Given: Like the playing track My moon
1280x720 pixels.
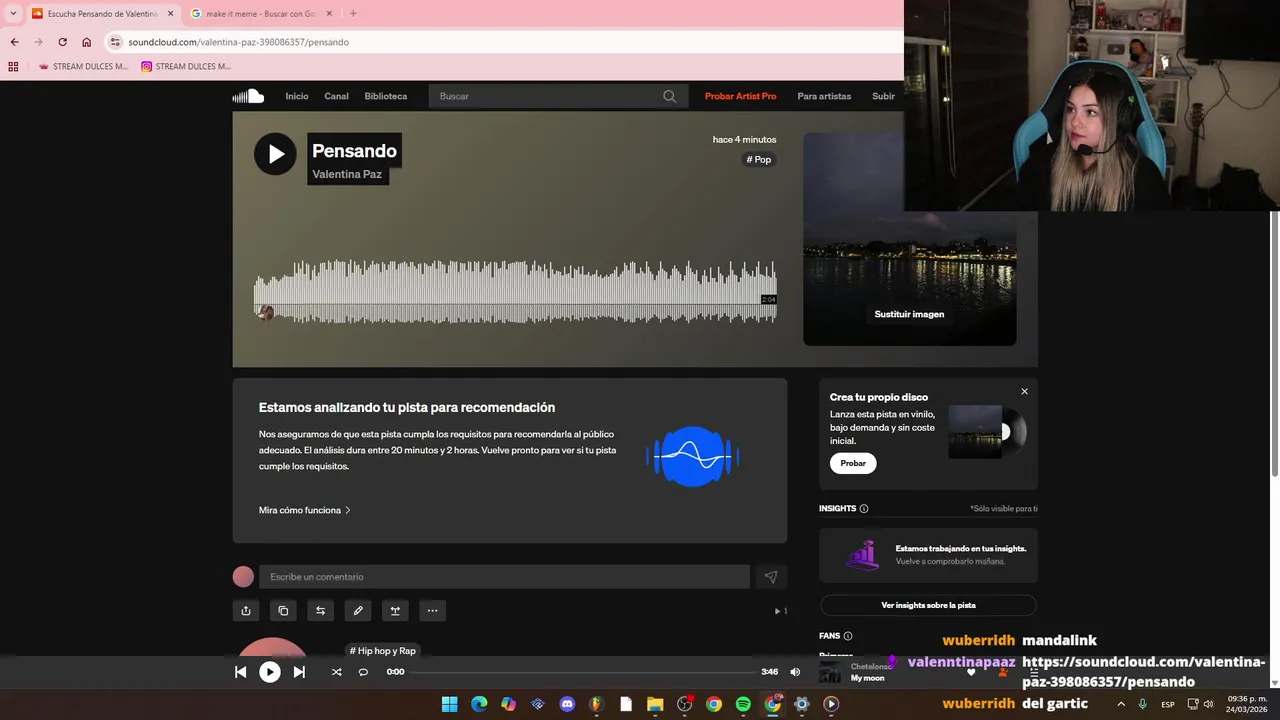Looking at the screenshot, I should (x=970, y=672).
